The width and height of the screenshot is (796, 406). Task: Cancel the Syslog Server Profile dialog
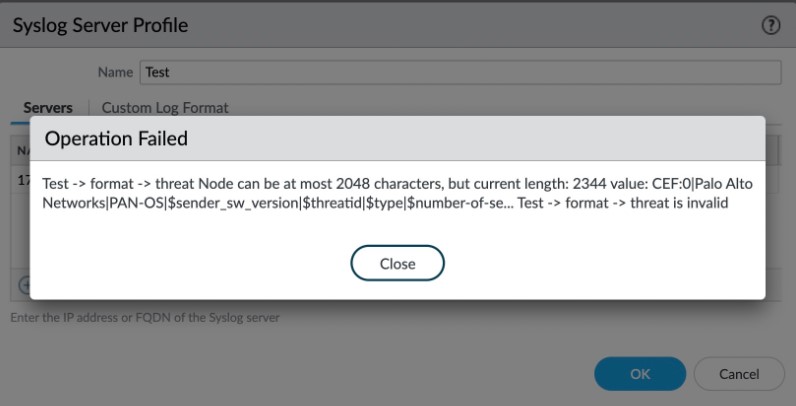[738, 373]
